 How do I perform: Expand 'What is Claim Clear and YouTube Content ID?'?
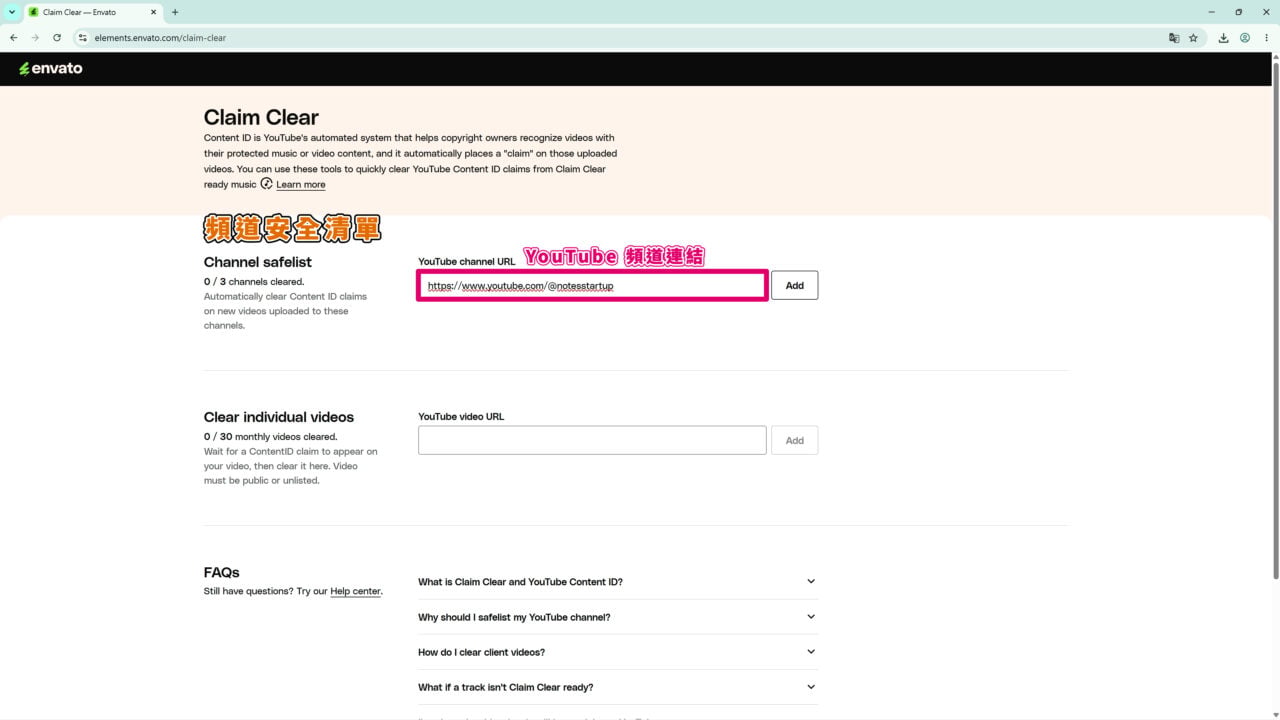(x=618, y=582)
